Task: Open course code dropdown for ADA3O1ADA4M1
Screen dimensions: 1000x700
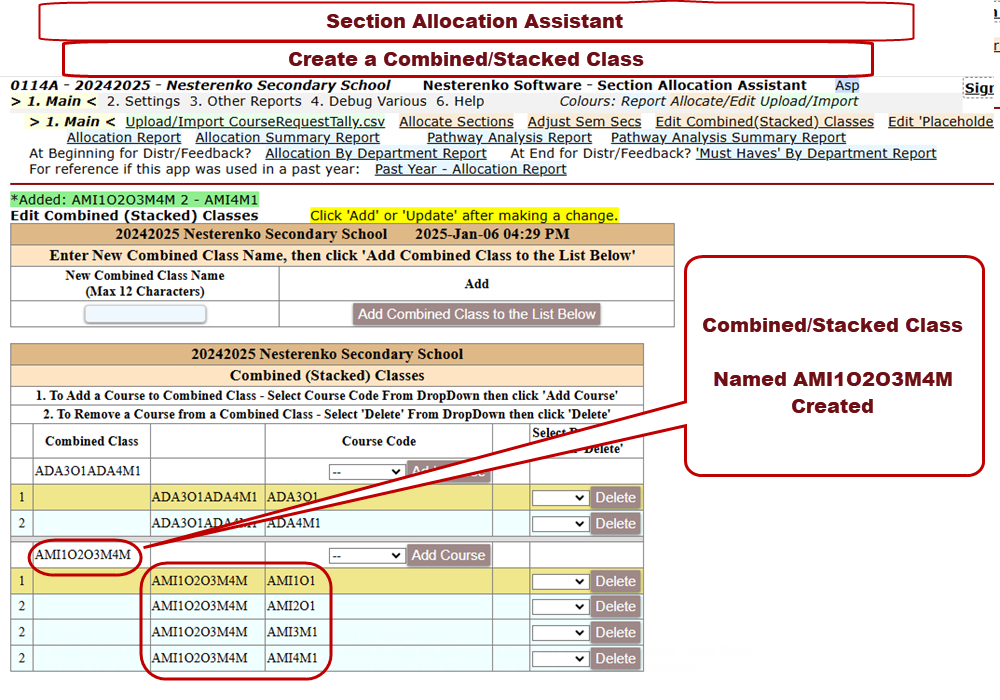Action: click(x=366, y=471)
